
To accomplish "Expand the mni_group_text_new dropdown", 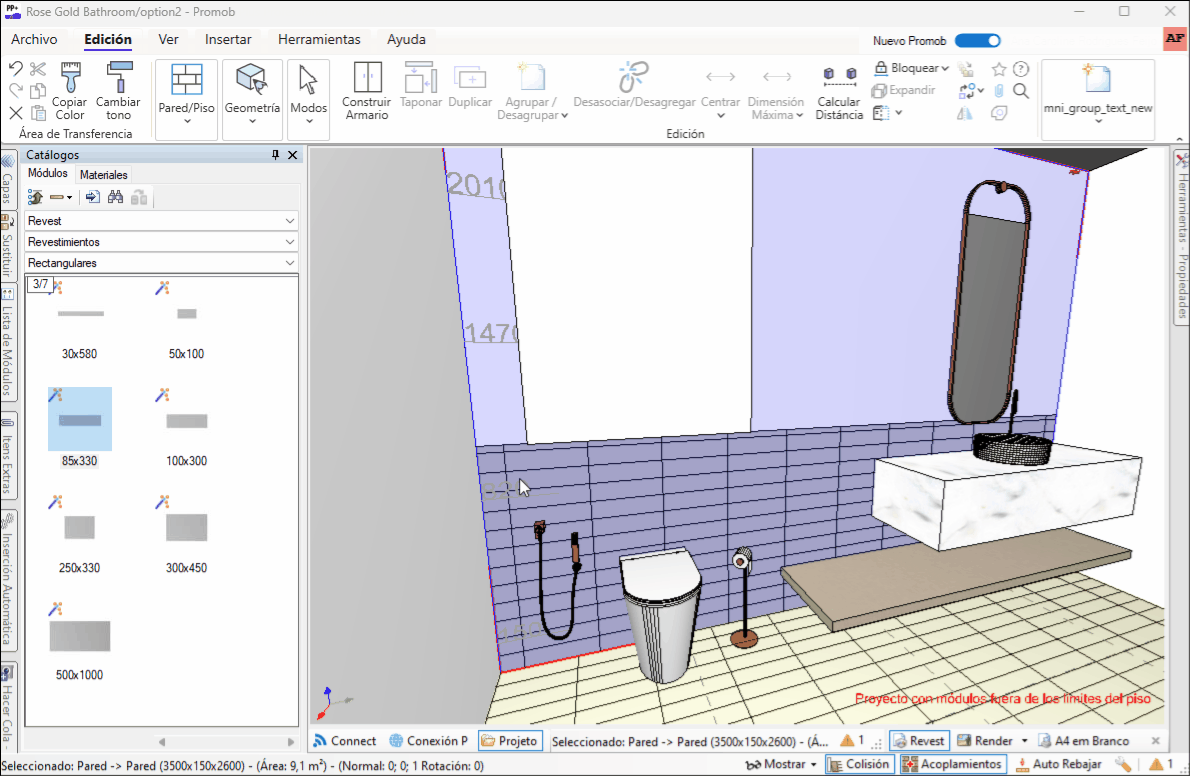I will point(1098,121).
